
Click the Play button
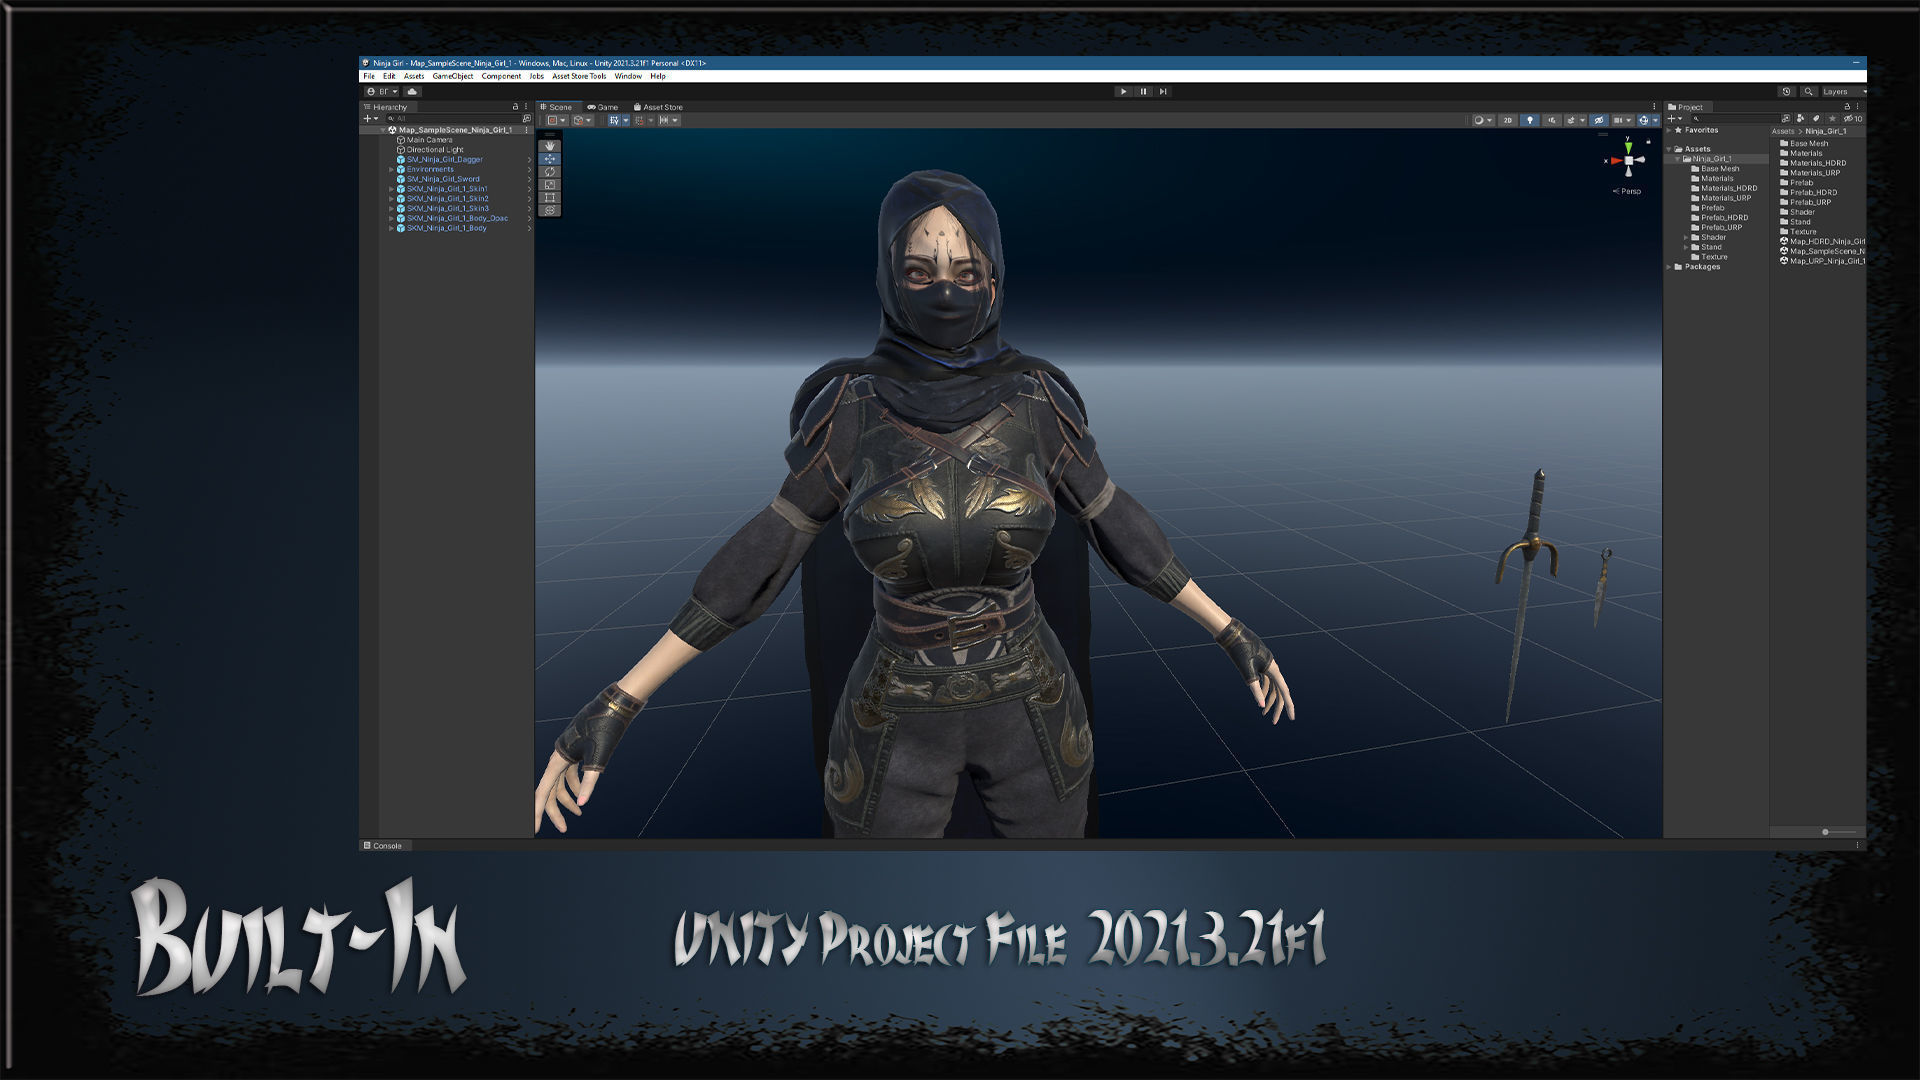click(1123, 92)
